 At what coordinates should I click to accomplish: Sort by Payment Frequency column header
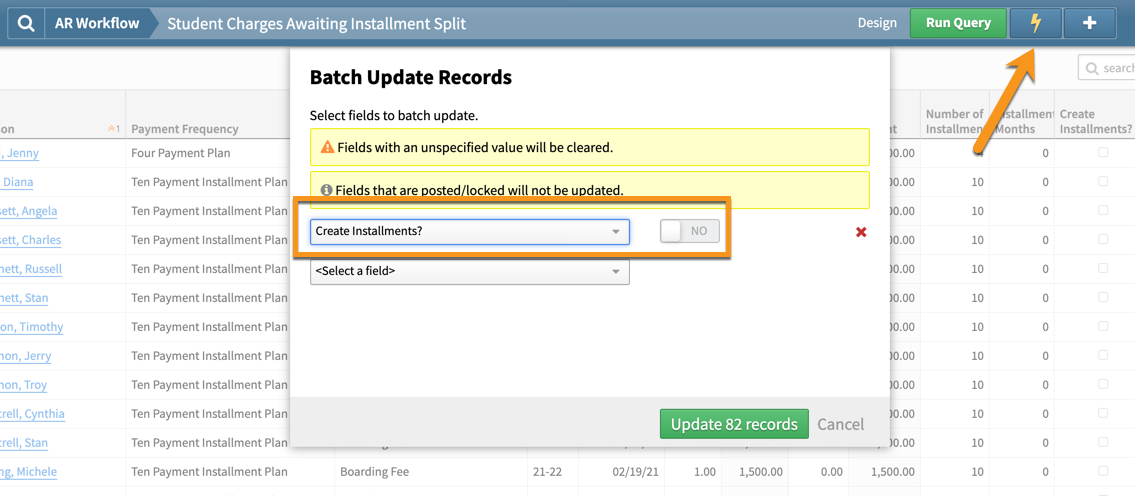pyautogui.click(x=185, y=129)
